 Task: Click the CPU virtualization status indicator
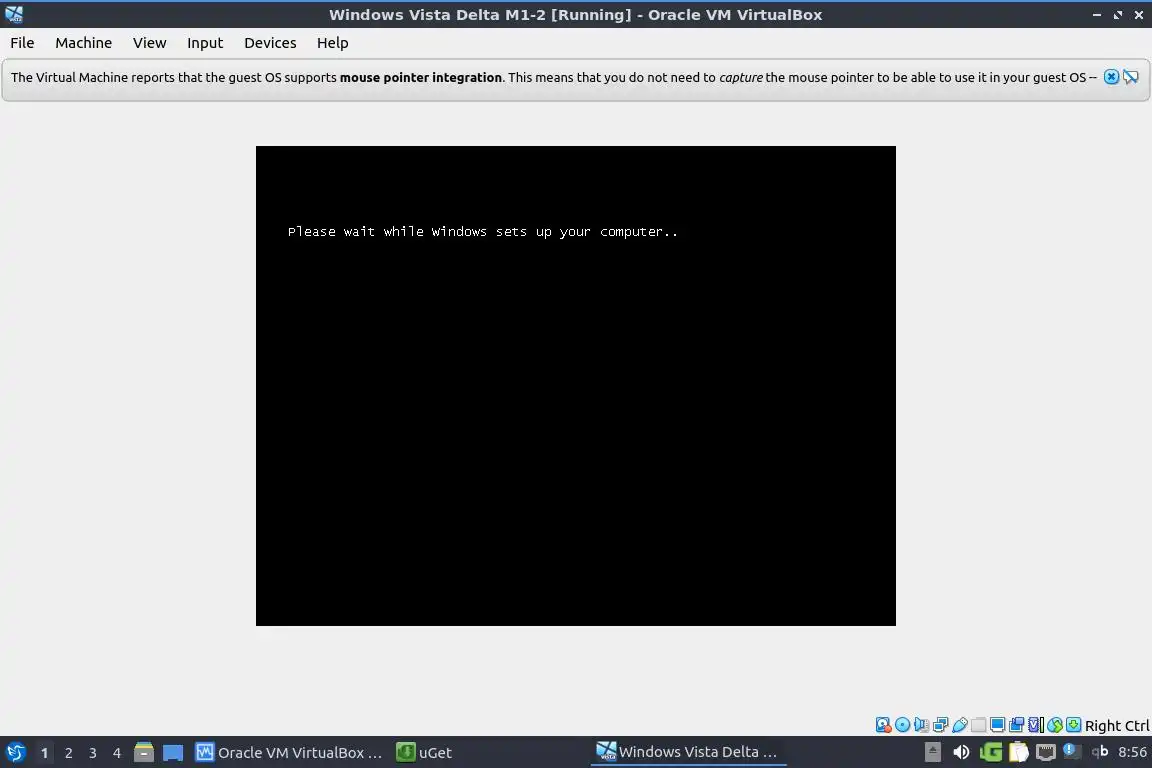point(1036,725)
